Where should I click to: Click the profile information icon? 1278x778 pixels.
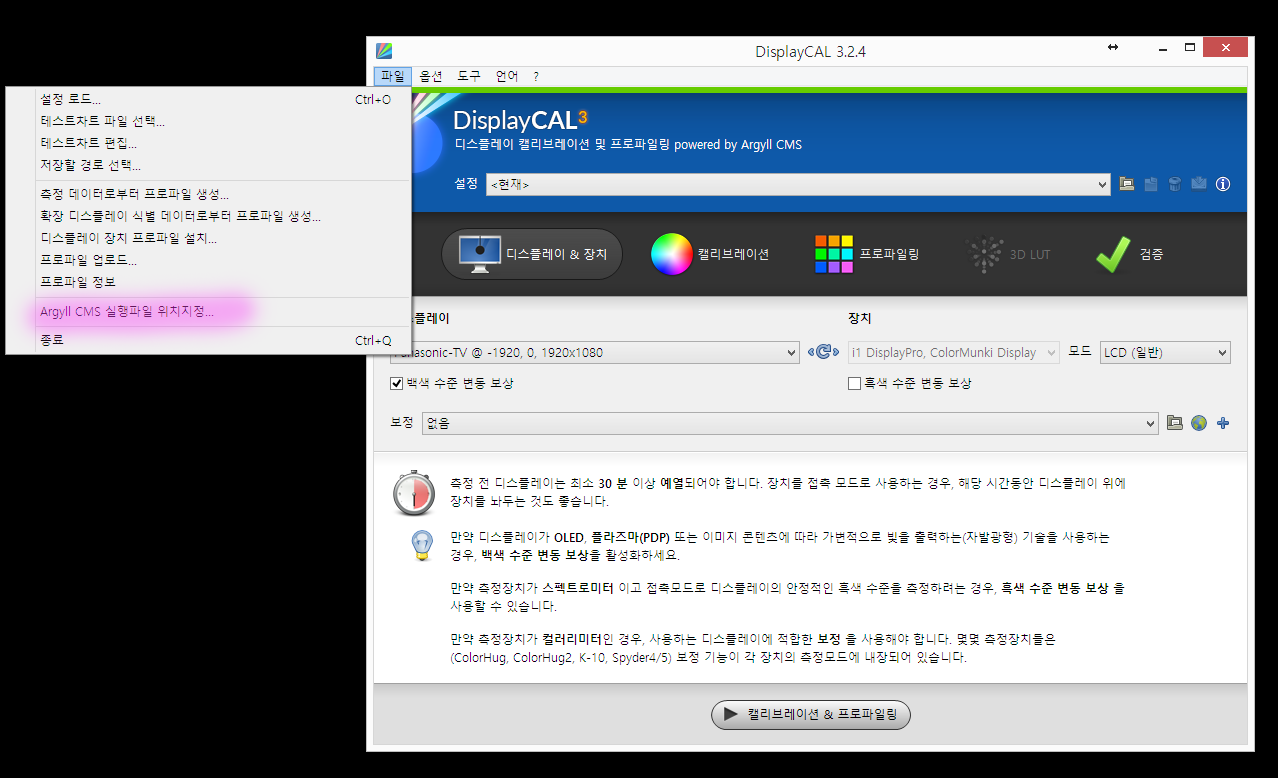[1222, 184]
